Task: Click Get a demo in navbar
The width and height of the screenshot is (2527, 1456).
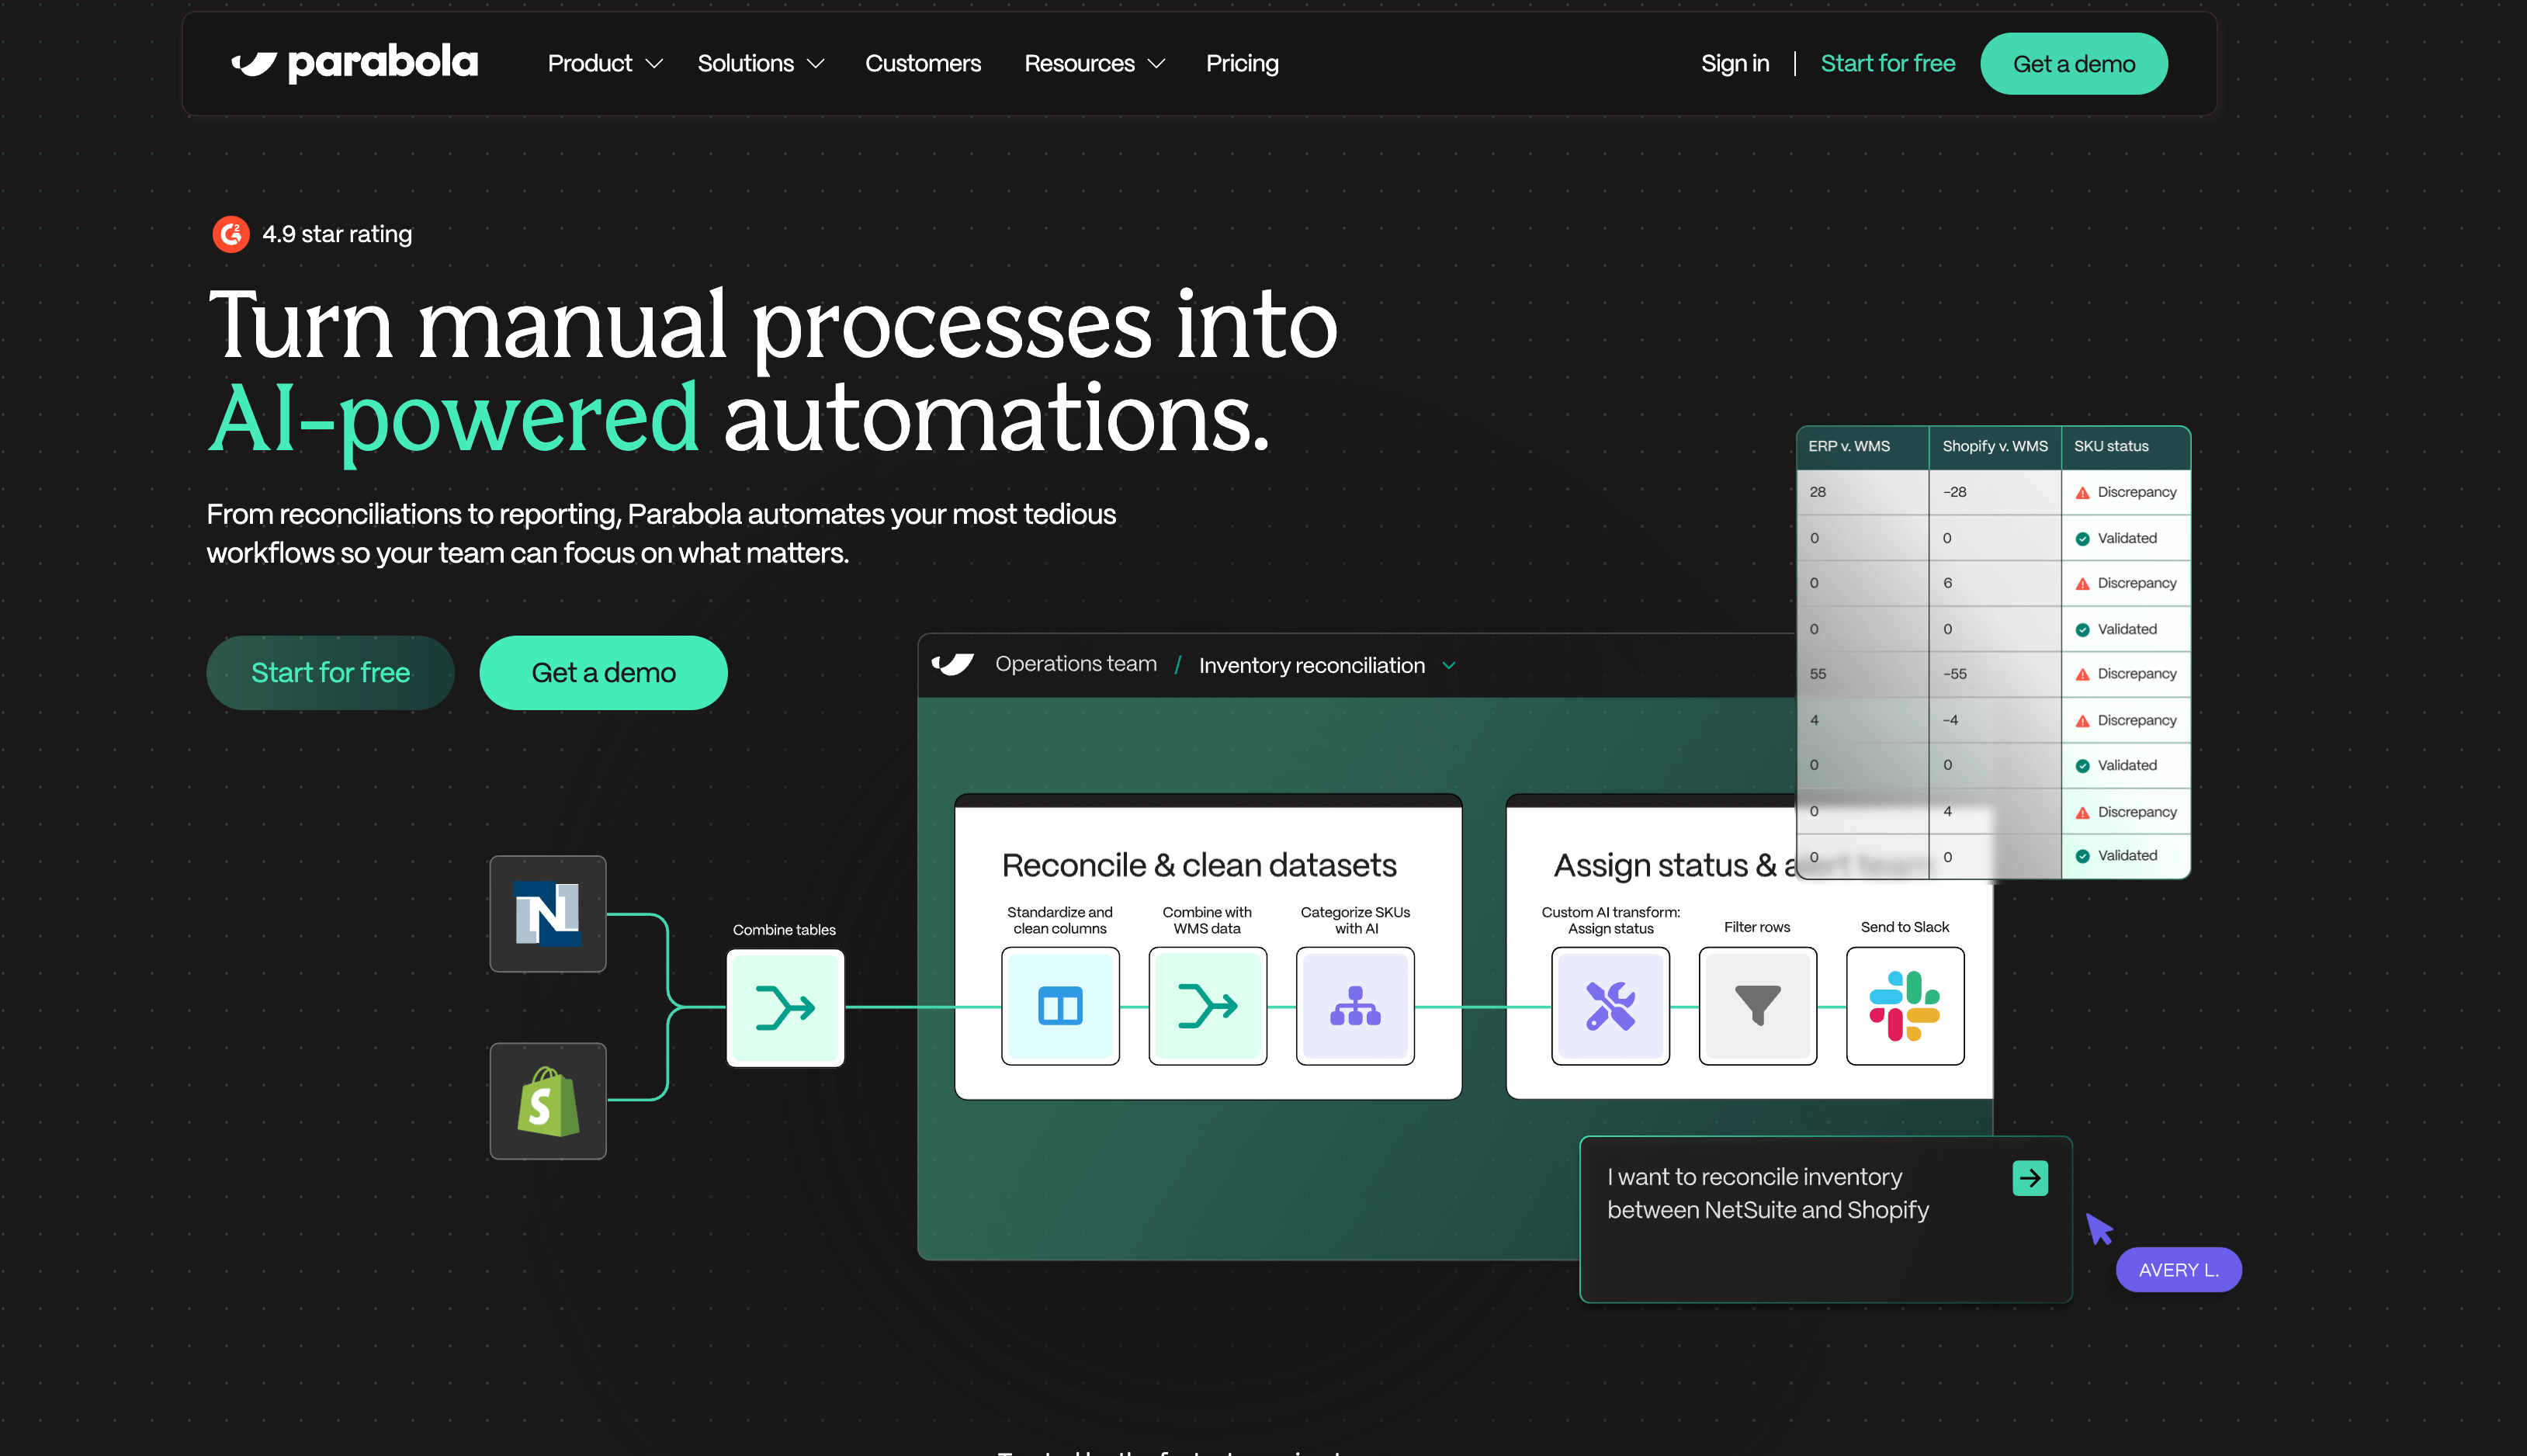Action: [2073, 64]
